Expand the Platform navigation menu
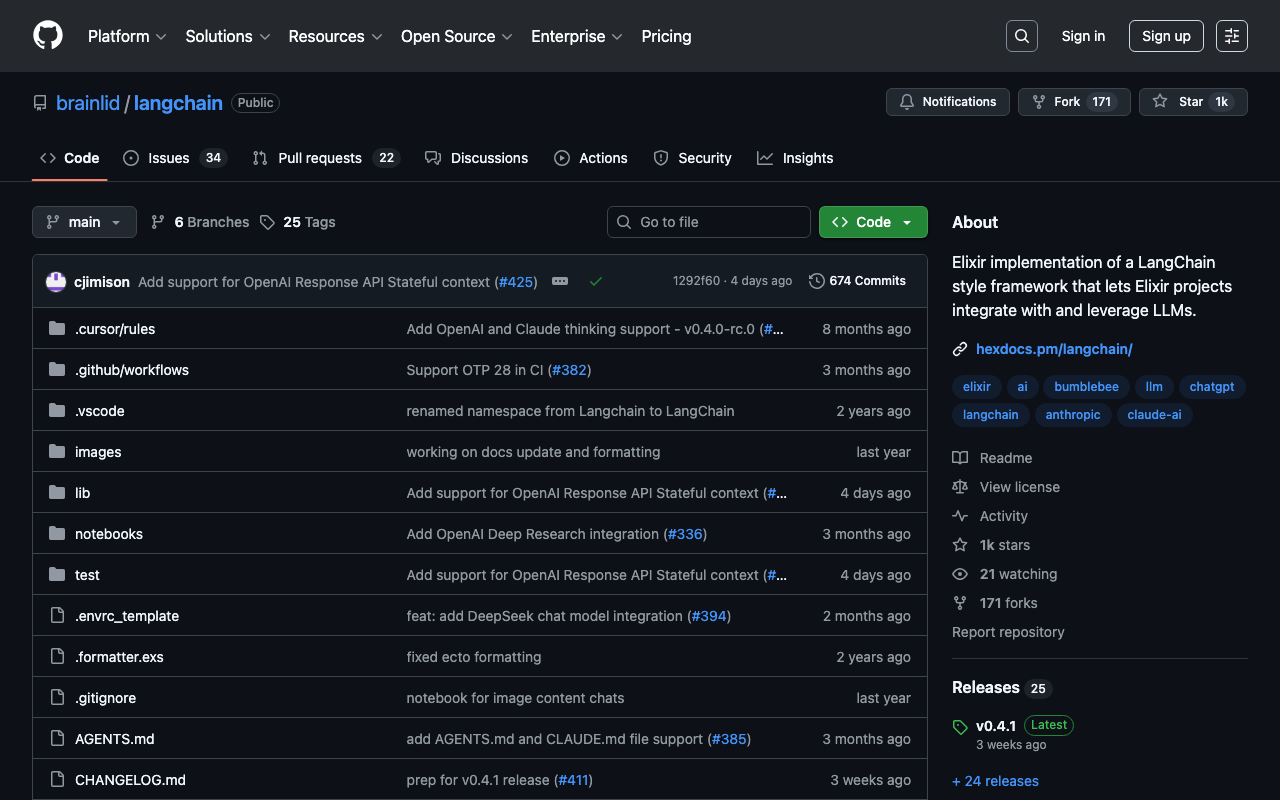 (128, 36)
